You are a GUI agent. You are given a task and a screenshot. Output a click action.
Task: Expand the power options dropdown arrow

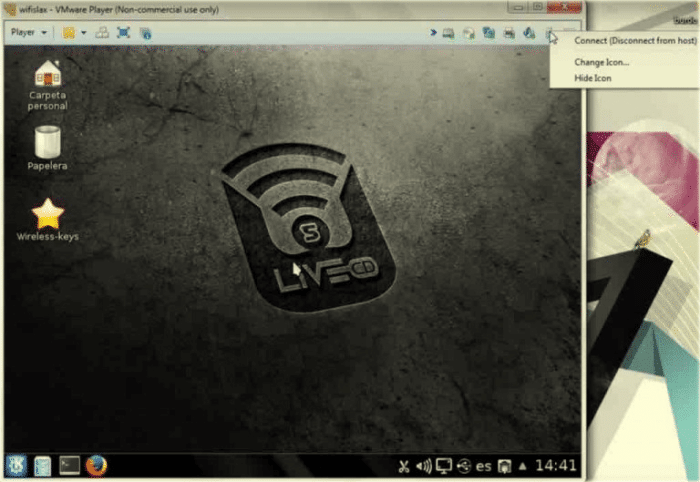coord(83,33)
